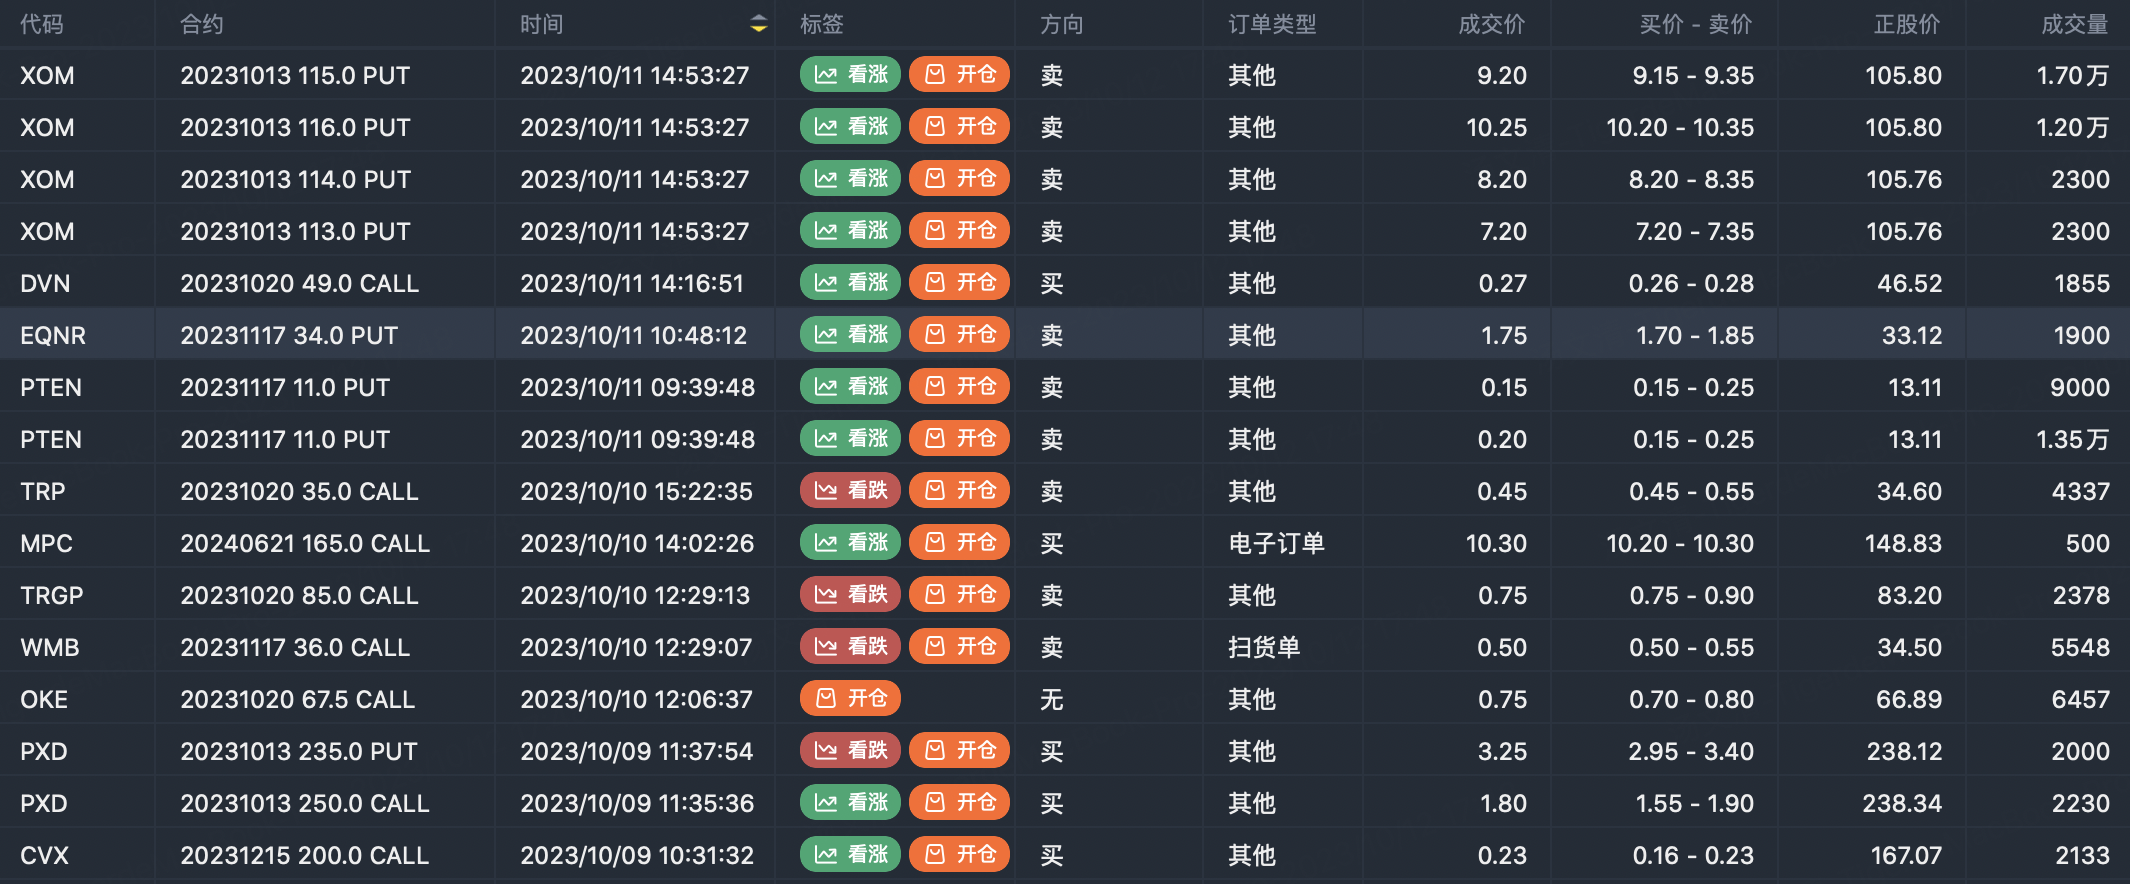The height and width of the screenshot is (884, 2130).
Task: Click 看涨 tag on XOM 115.0 PUT row
Action: click(851, 74)
